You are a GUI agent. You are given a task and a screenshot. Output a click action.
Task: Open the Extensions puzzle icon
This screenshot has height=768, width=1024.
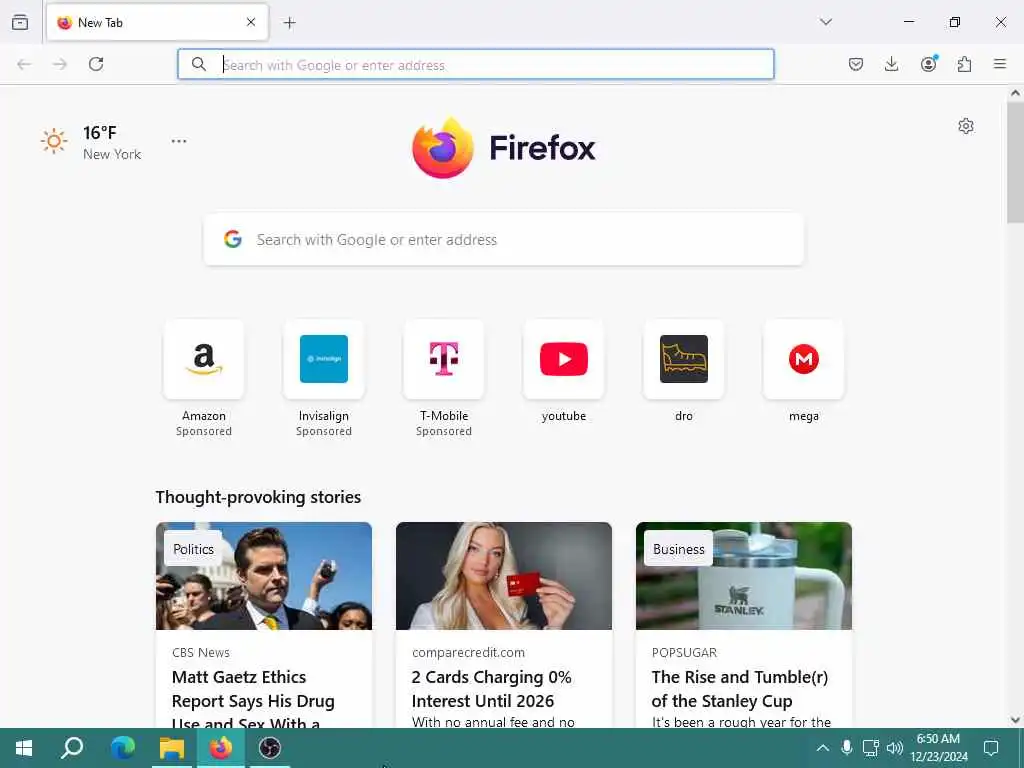coord(964,64)
